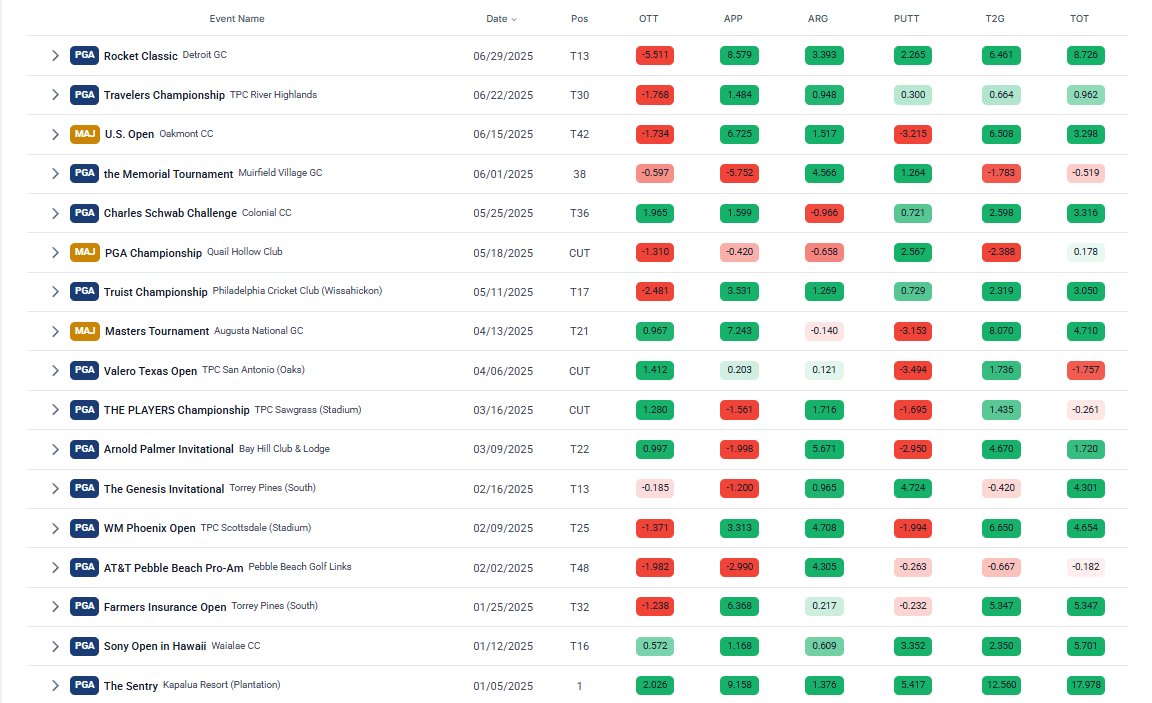Click the MAJ badge on U.S. Open
Viewport: 1152px width, 703px height.
[x=84, y=134]
